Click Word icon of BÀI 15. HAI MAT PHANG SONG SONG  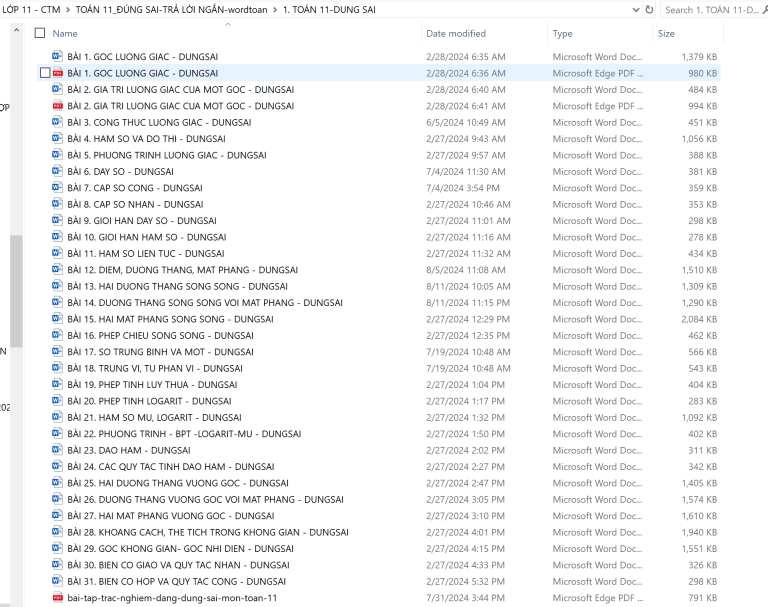(57, 318)
